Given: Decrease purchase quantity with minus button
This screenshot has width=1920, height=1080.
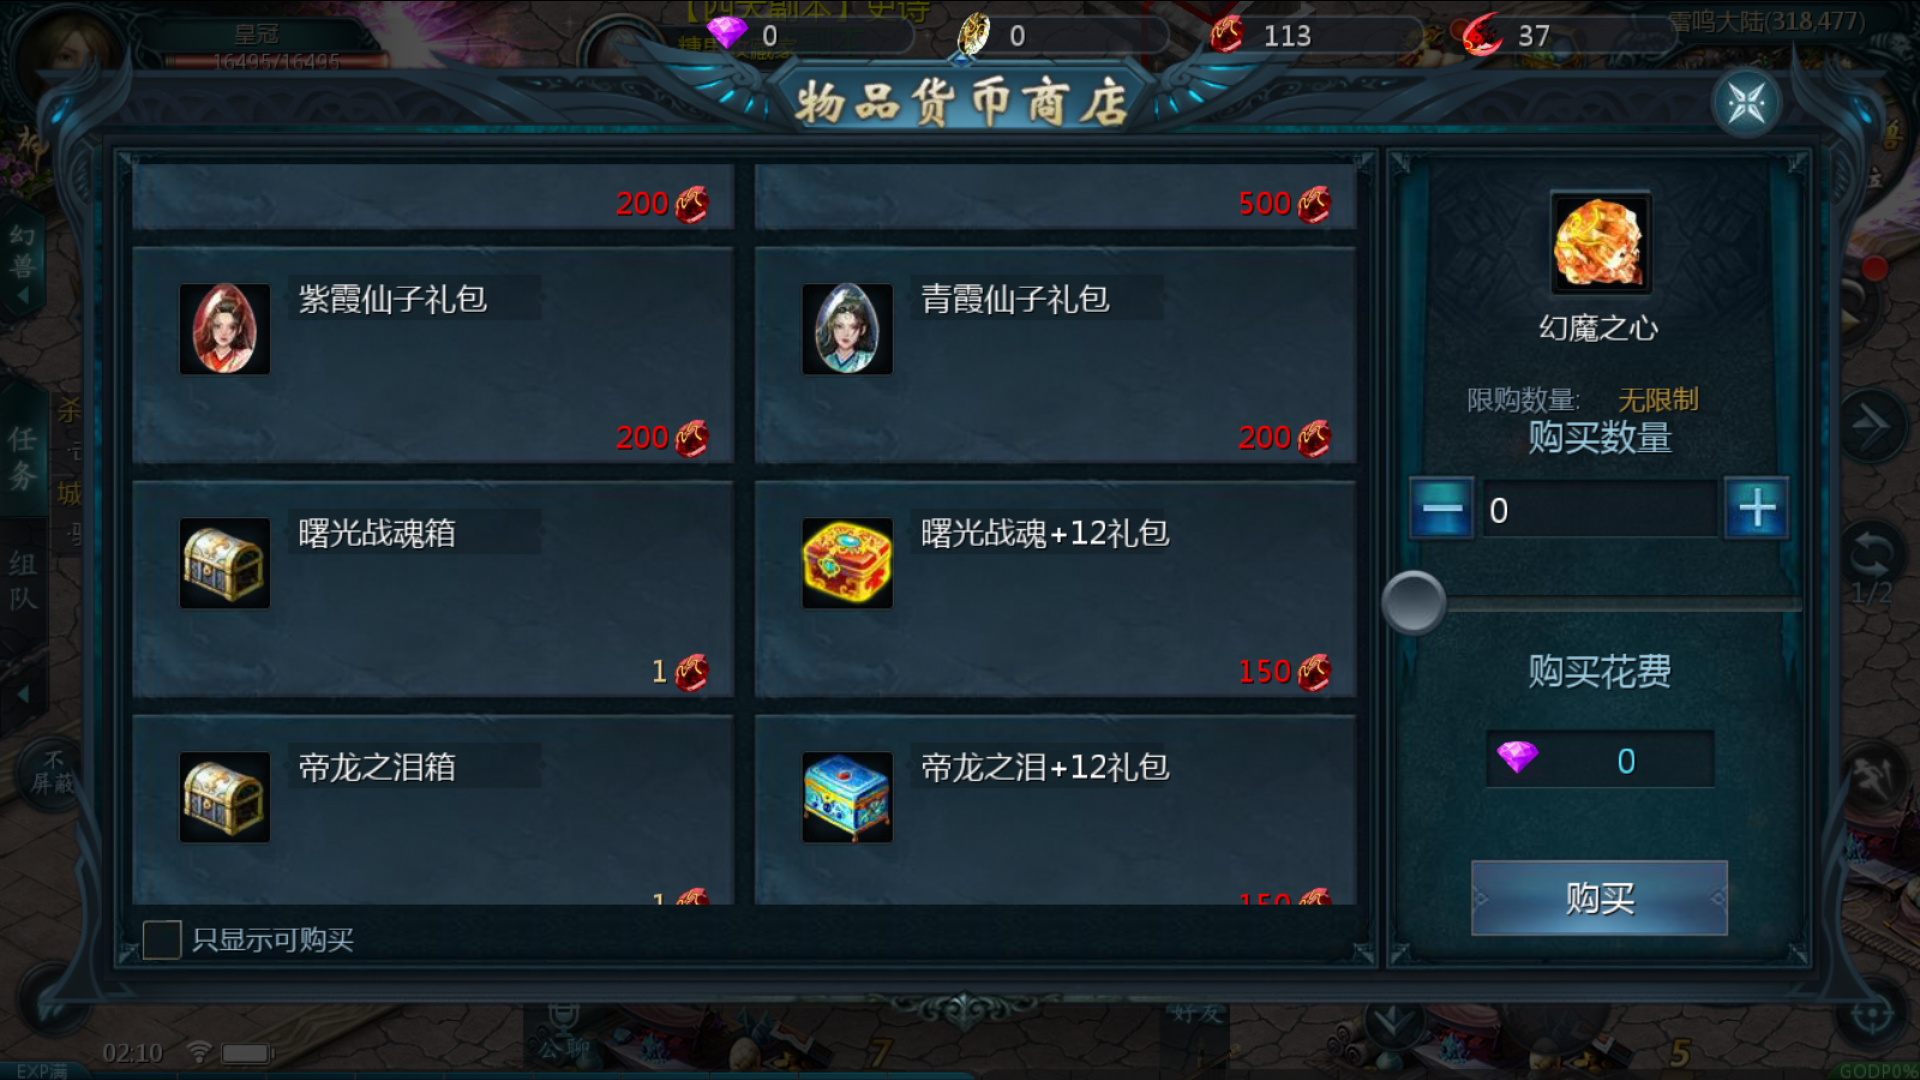Looking at the screenshot, I should [x=1441, y=509].
